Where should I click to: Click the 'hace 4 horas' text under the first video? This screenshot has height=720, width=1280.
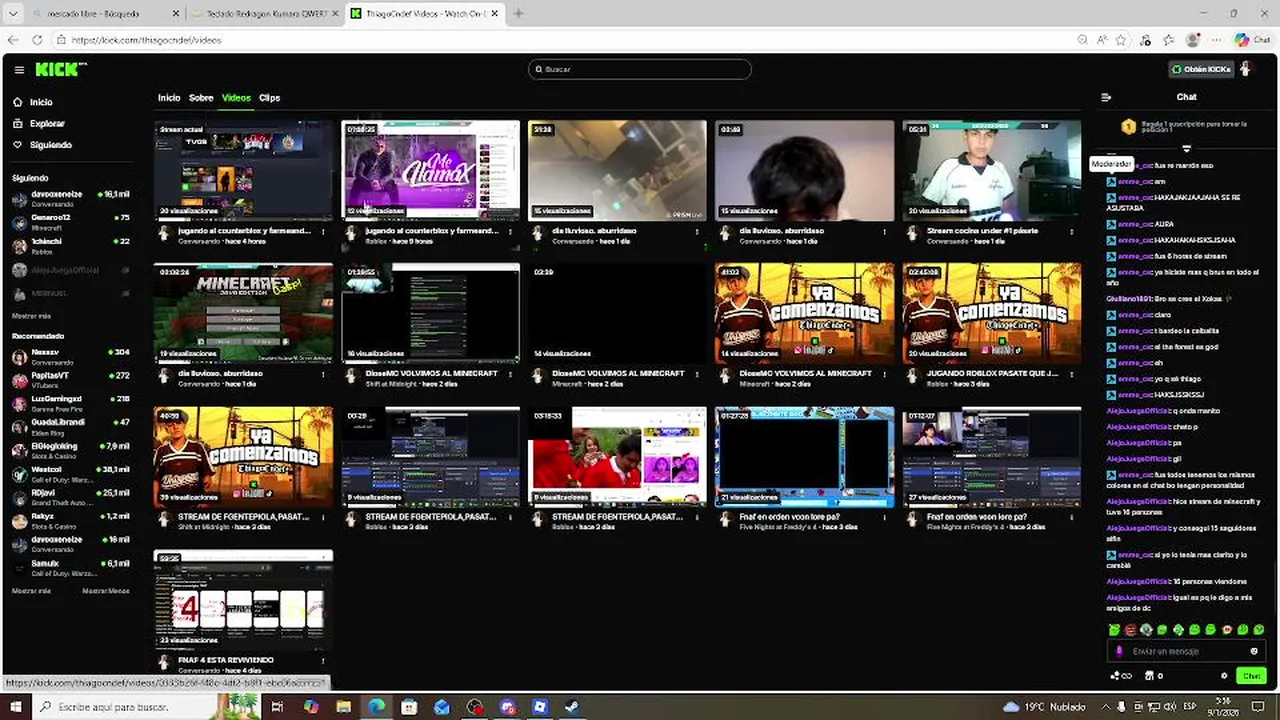click(x=244, y=241)
